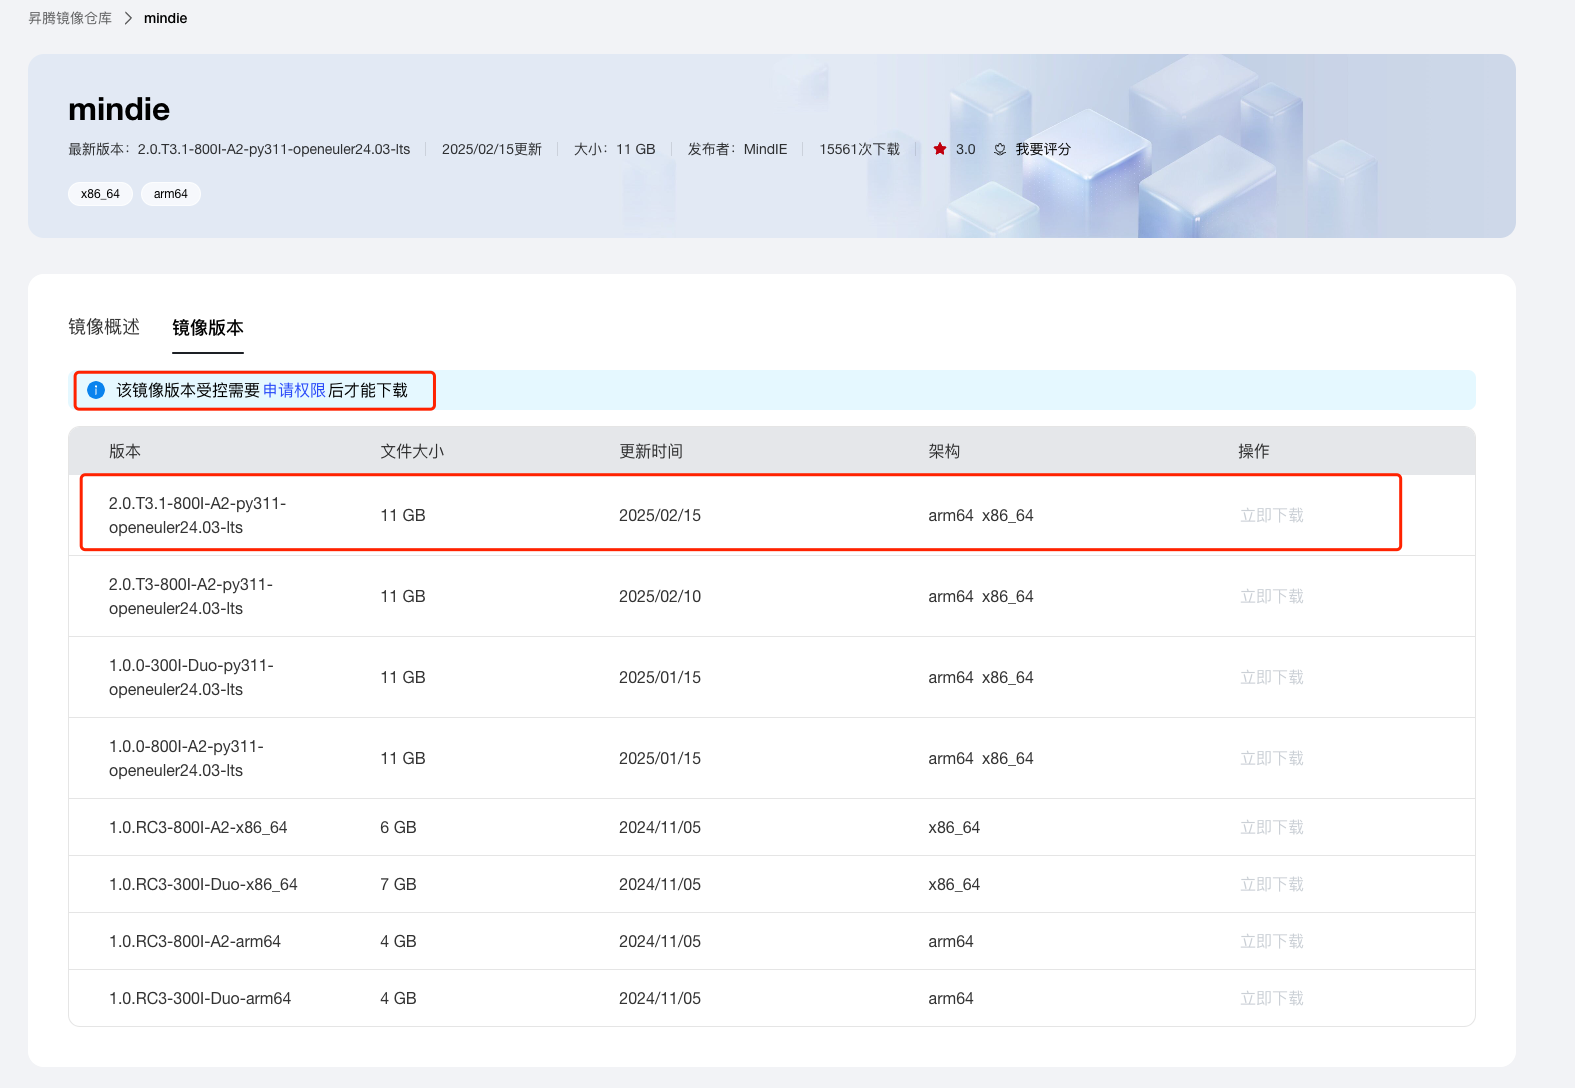The height and width of the screenshot is (1088, 1575).
Task: Click 立即下载 for 1.0.RC3-300I-Duo-arm64
Action: (x=1272, y=998)
